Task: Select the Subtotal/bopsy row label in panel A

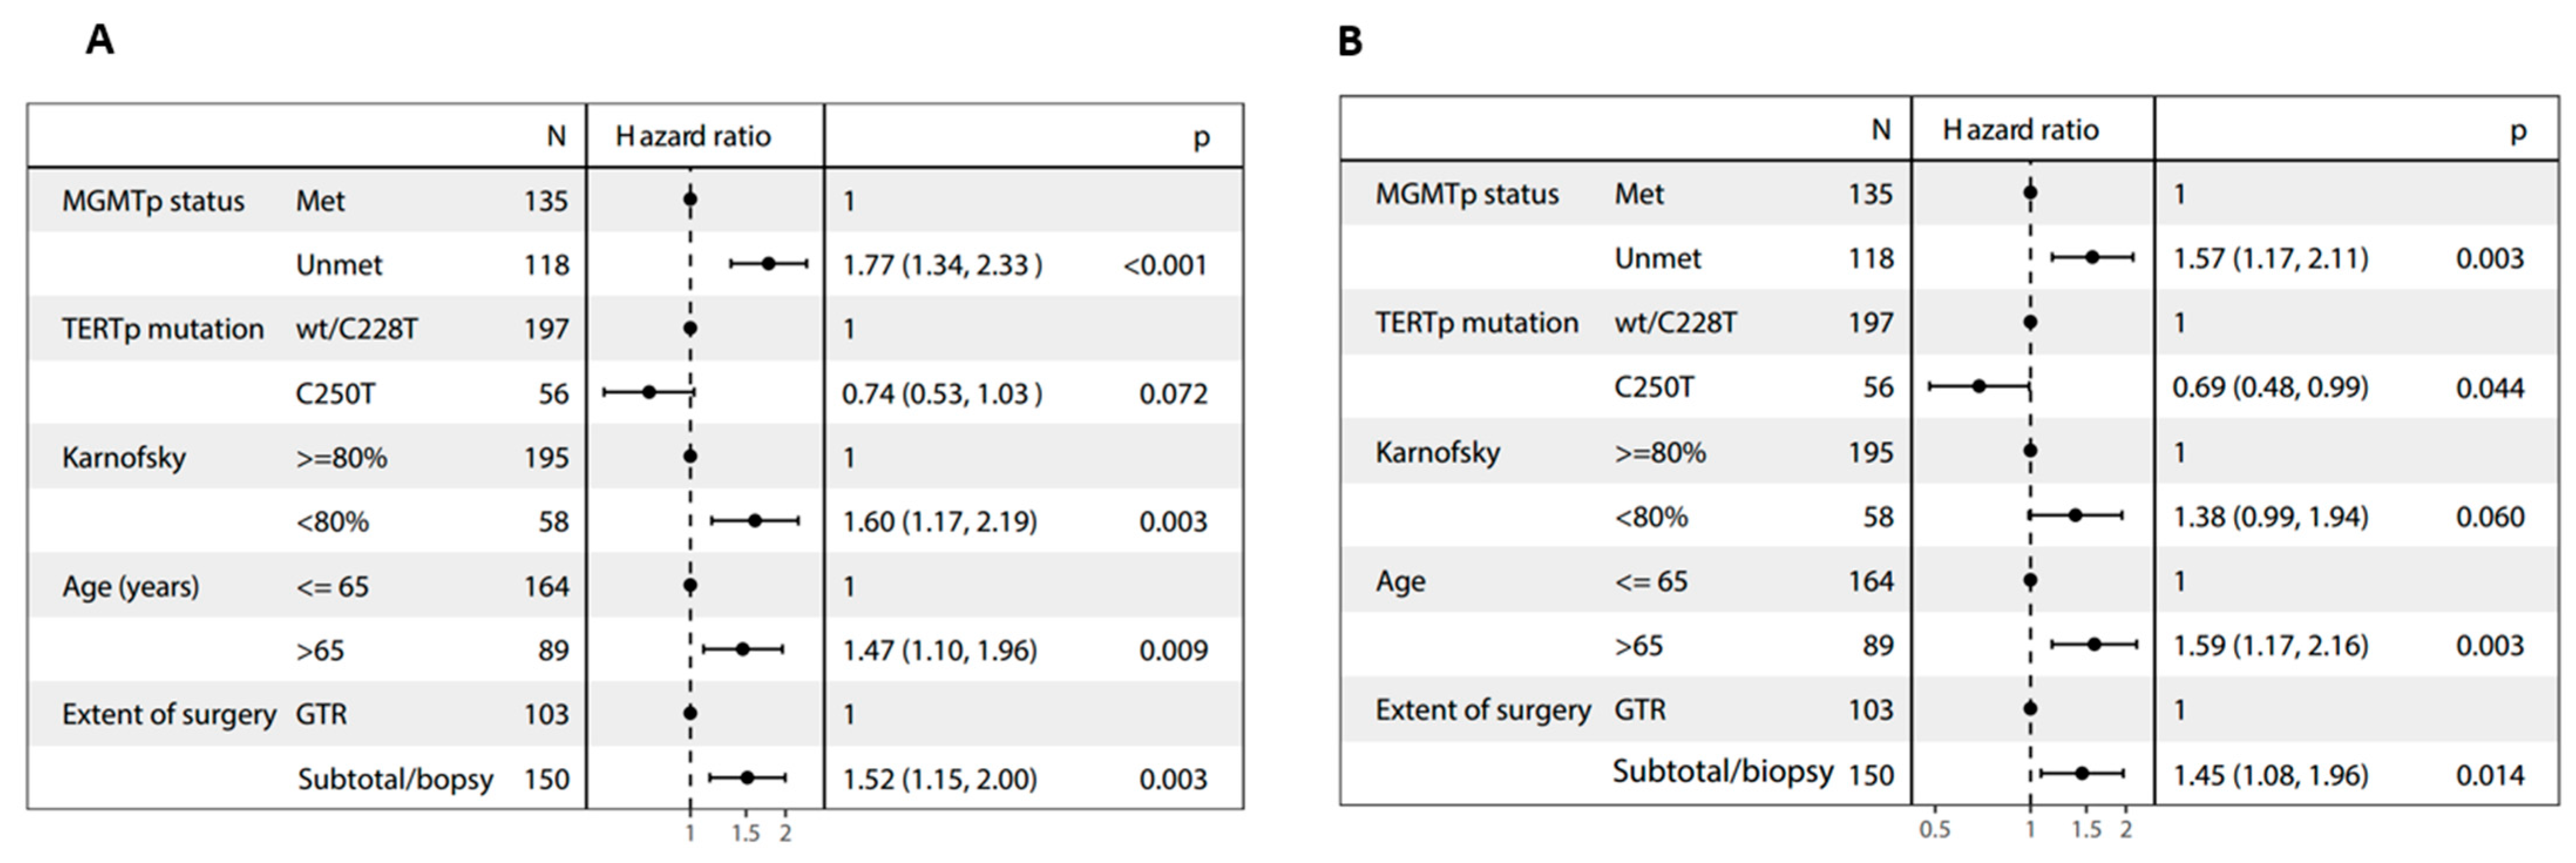Action: click(x=395, y=779)
